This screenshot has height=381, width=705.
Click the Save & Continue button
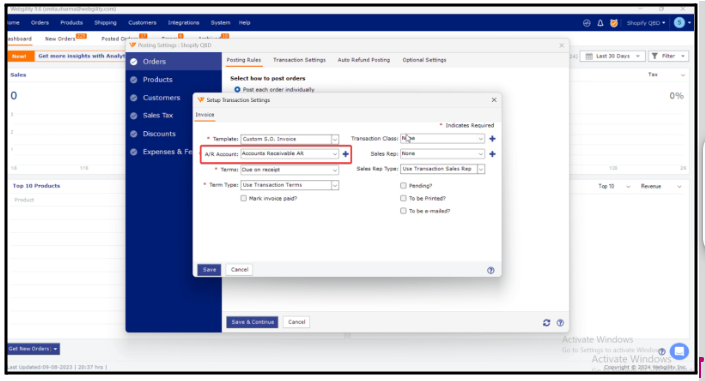point(252,322)
